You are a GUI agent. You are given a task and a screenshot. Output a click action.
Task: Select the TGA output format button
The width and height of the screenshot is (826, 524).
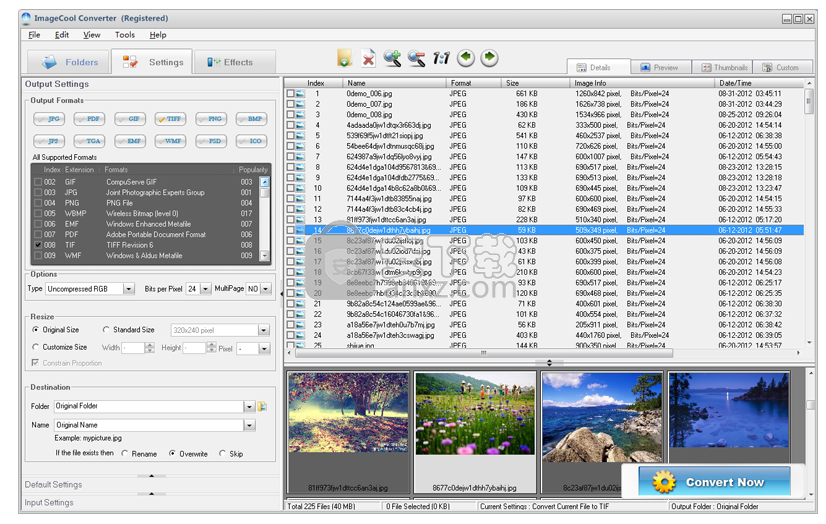coord(90,141)
